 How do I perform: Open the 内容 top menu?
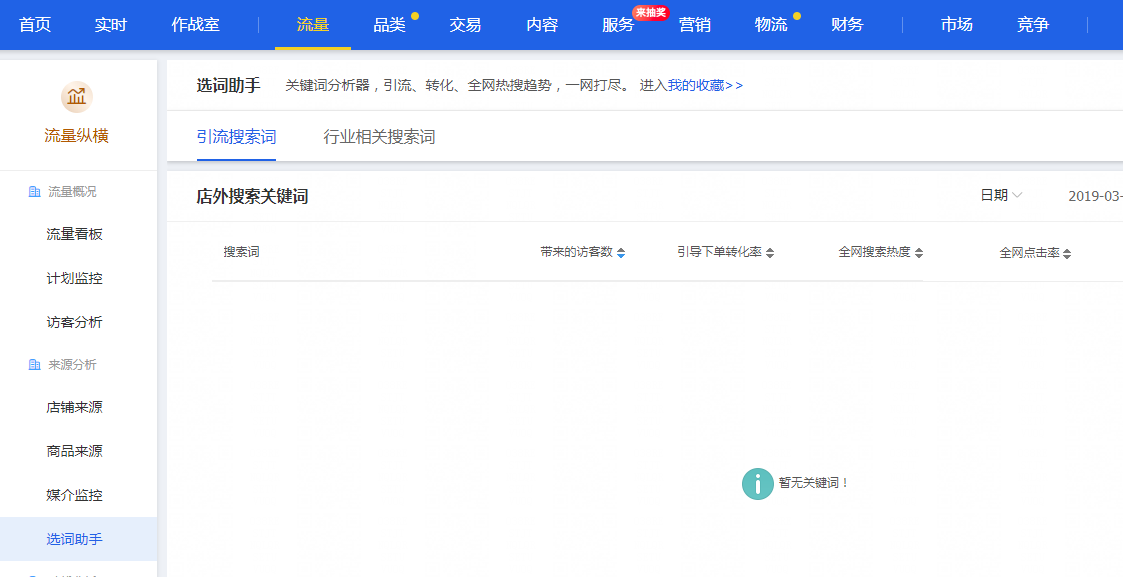point(542,25)
